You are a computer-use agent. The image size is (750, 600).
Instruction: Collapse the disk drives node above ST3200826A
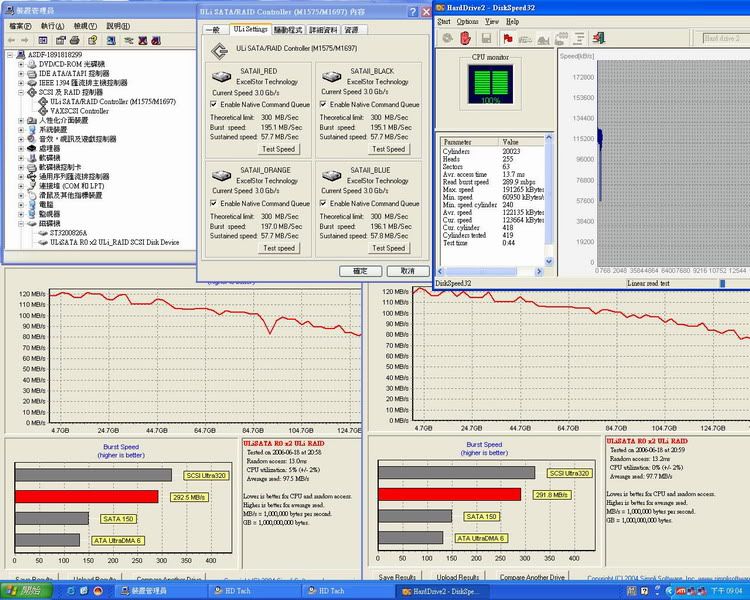pyautogui.click(x=21, y=223)
